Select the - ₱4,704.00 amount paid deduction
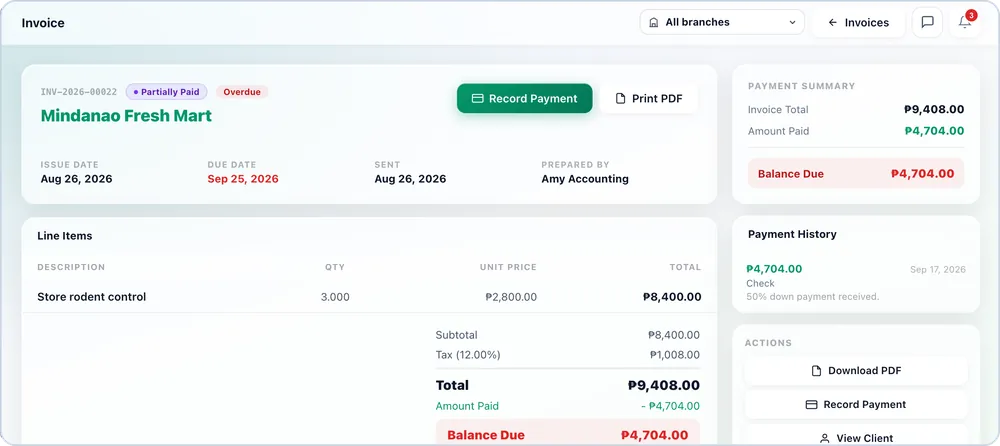This screenshot has height=446, width=1000. (670, 406)
